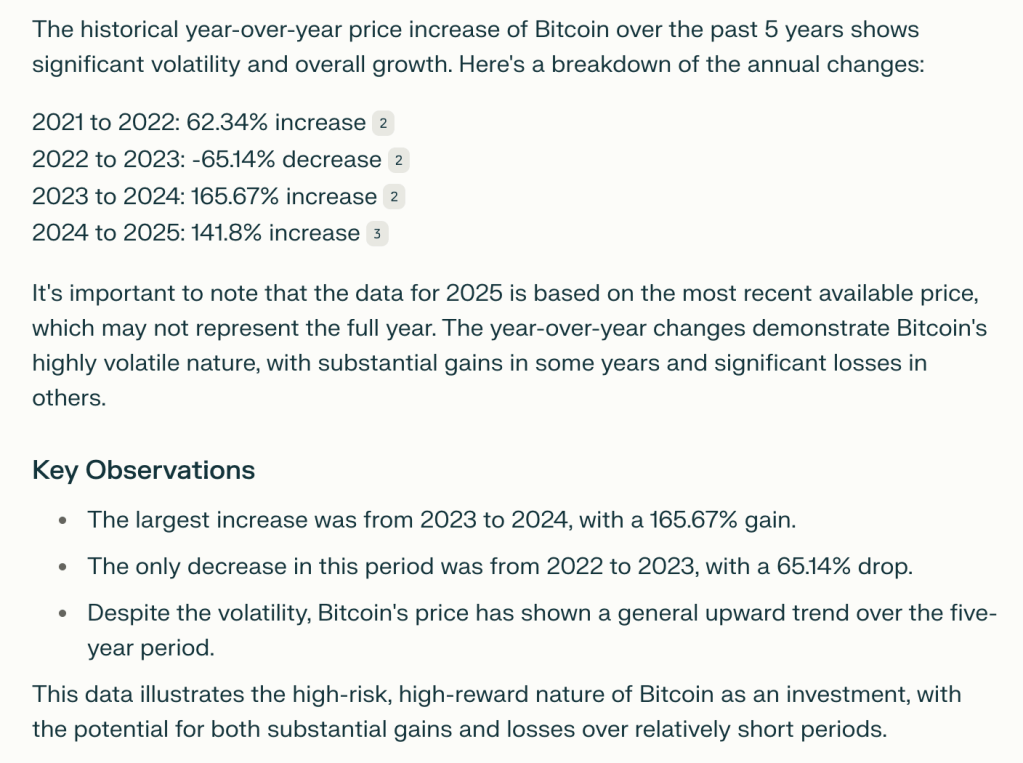
Task: Open citation 2 beside -65.14% decrease
Action: click(398, 161)
